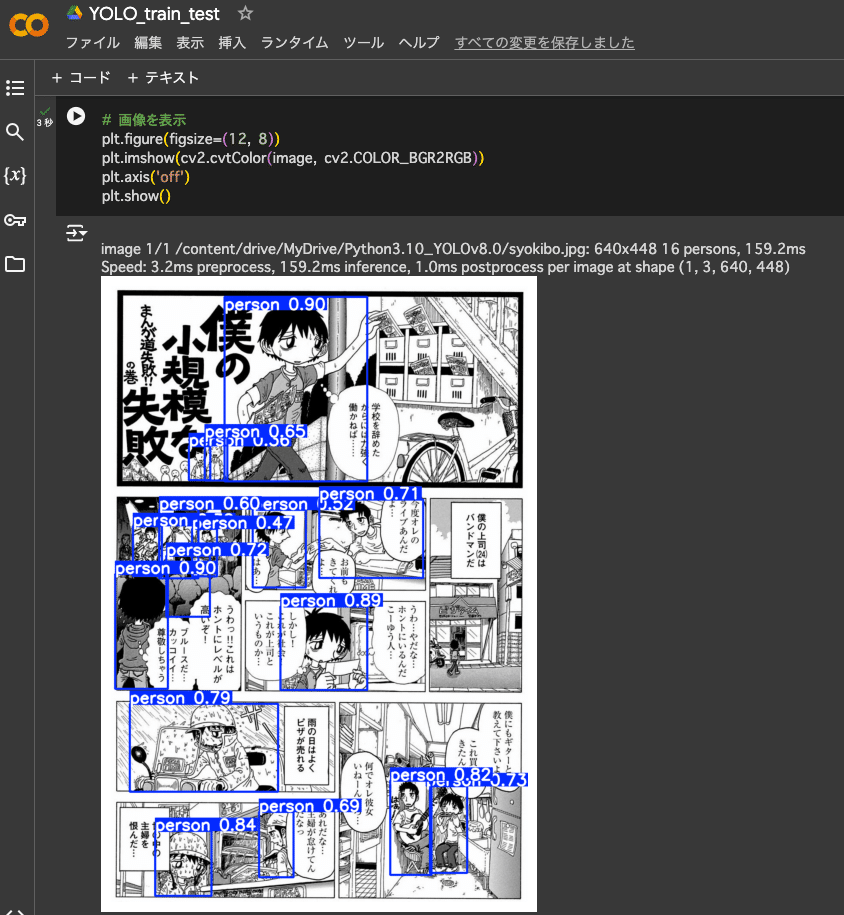The height and width of the screenshot is (915, 844).
Task: Click the person 0.47 detection label
Action: (244, 522)
